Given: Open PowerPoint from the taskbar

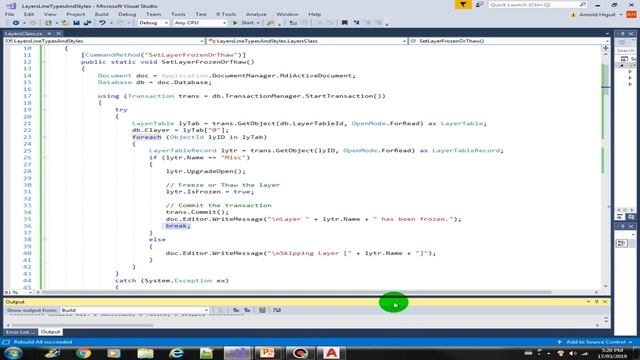Looking at the screenshot, I should click(x=267, y=353).
